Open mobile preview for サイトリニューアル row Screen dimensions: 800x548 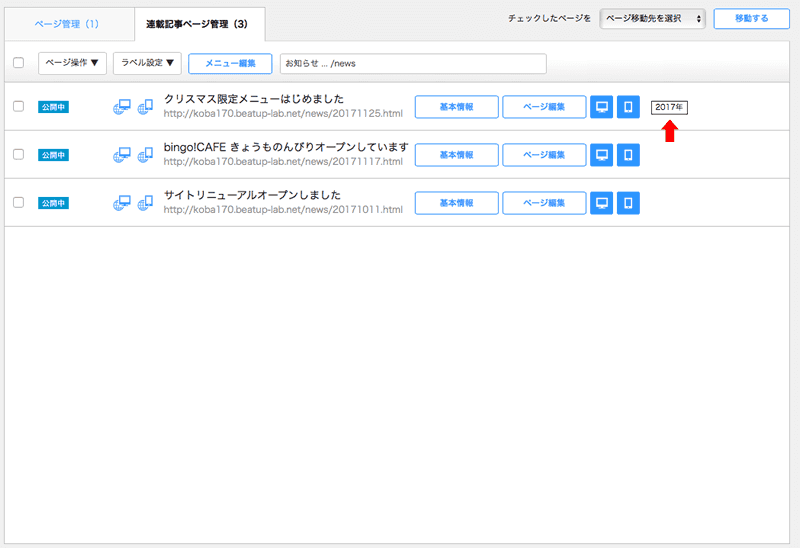628,203
